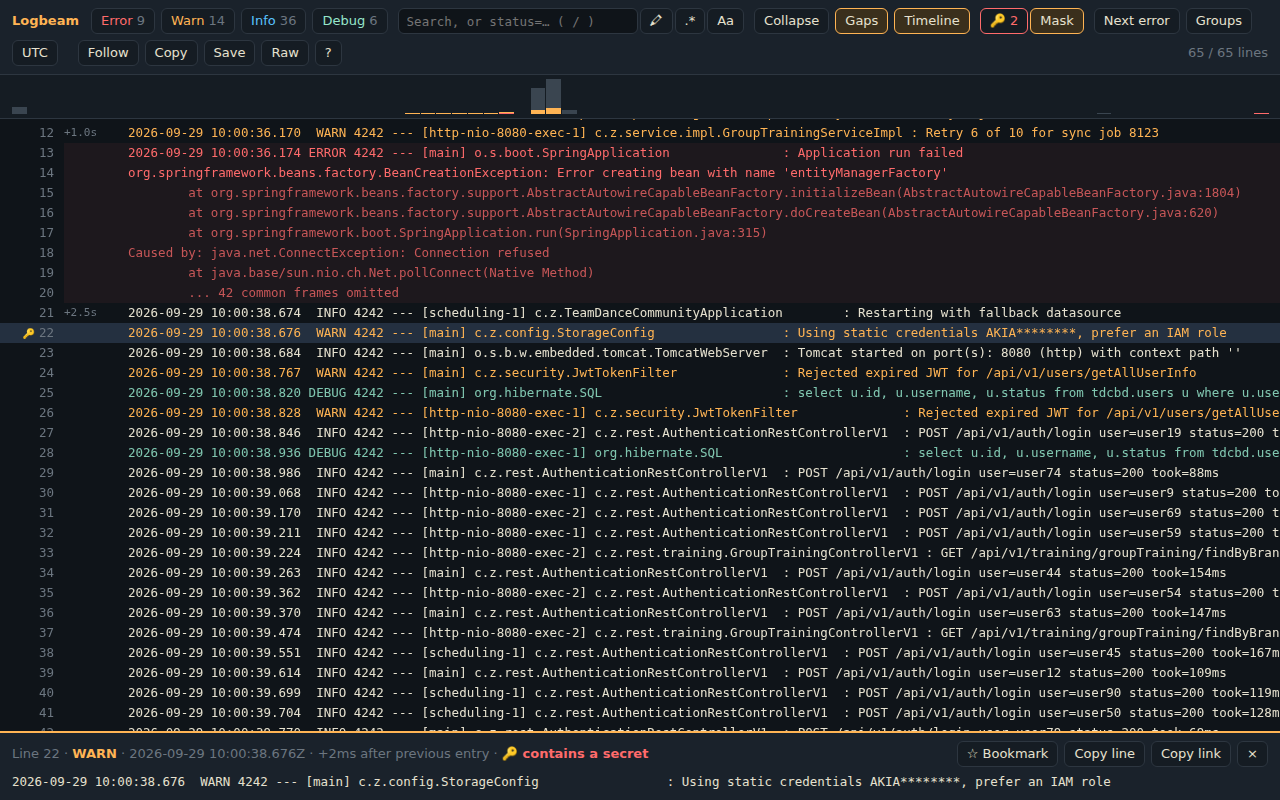Copy the visible log lines
The width and height of the screenshot is (1280, 800).
171,53
